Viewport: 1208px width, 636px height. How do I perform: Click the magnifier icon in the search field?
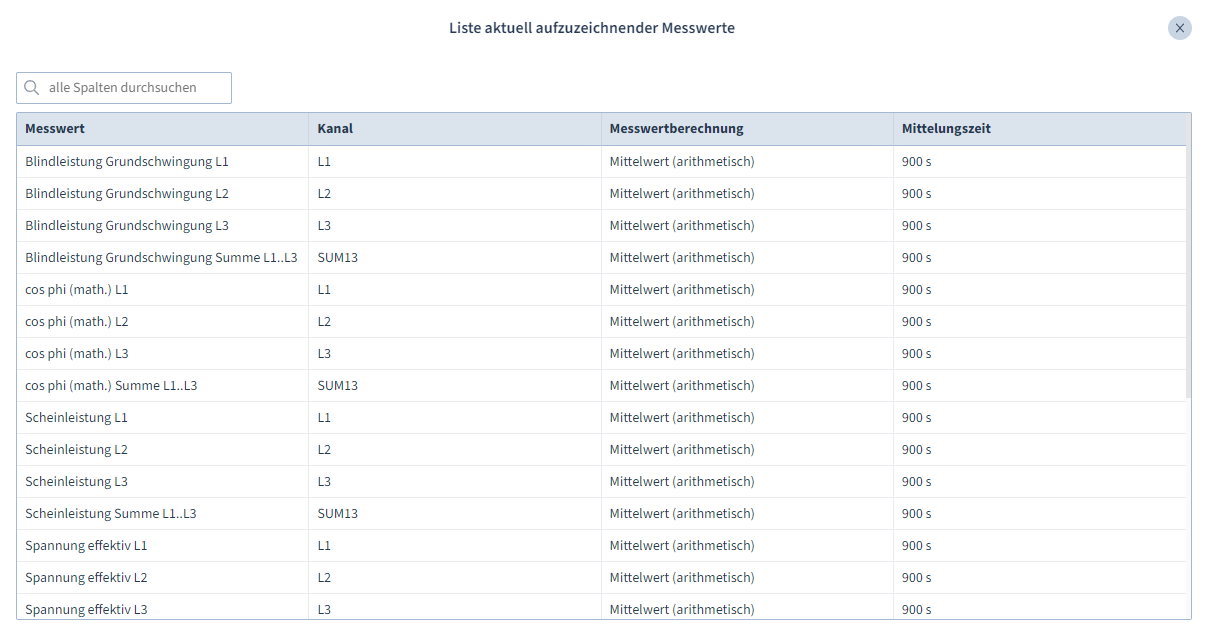click(31, 88)
